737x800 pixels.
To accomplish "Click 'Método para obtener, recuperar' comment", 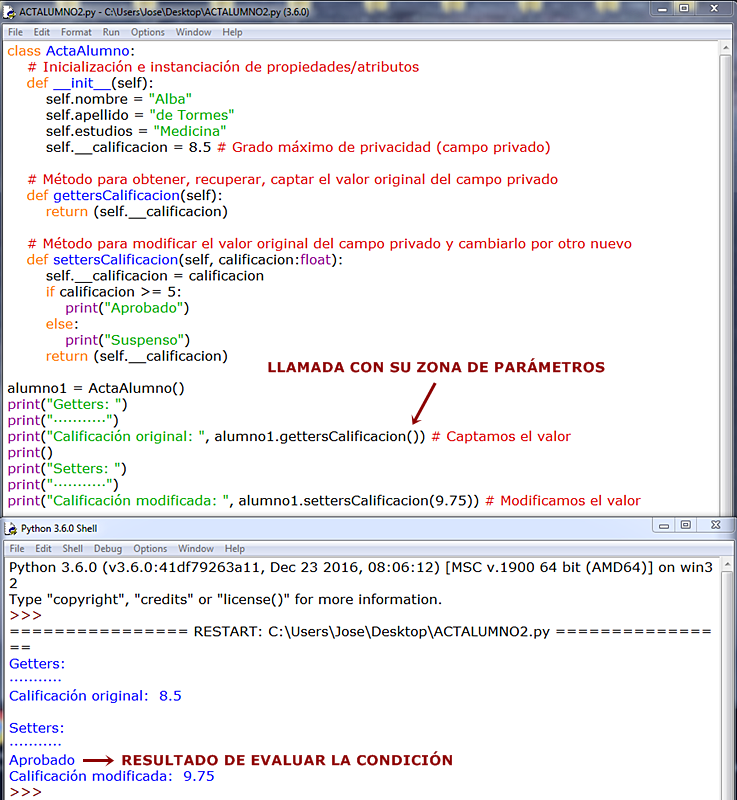I will pos(292,180).
